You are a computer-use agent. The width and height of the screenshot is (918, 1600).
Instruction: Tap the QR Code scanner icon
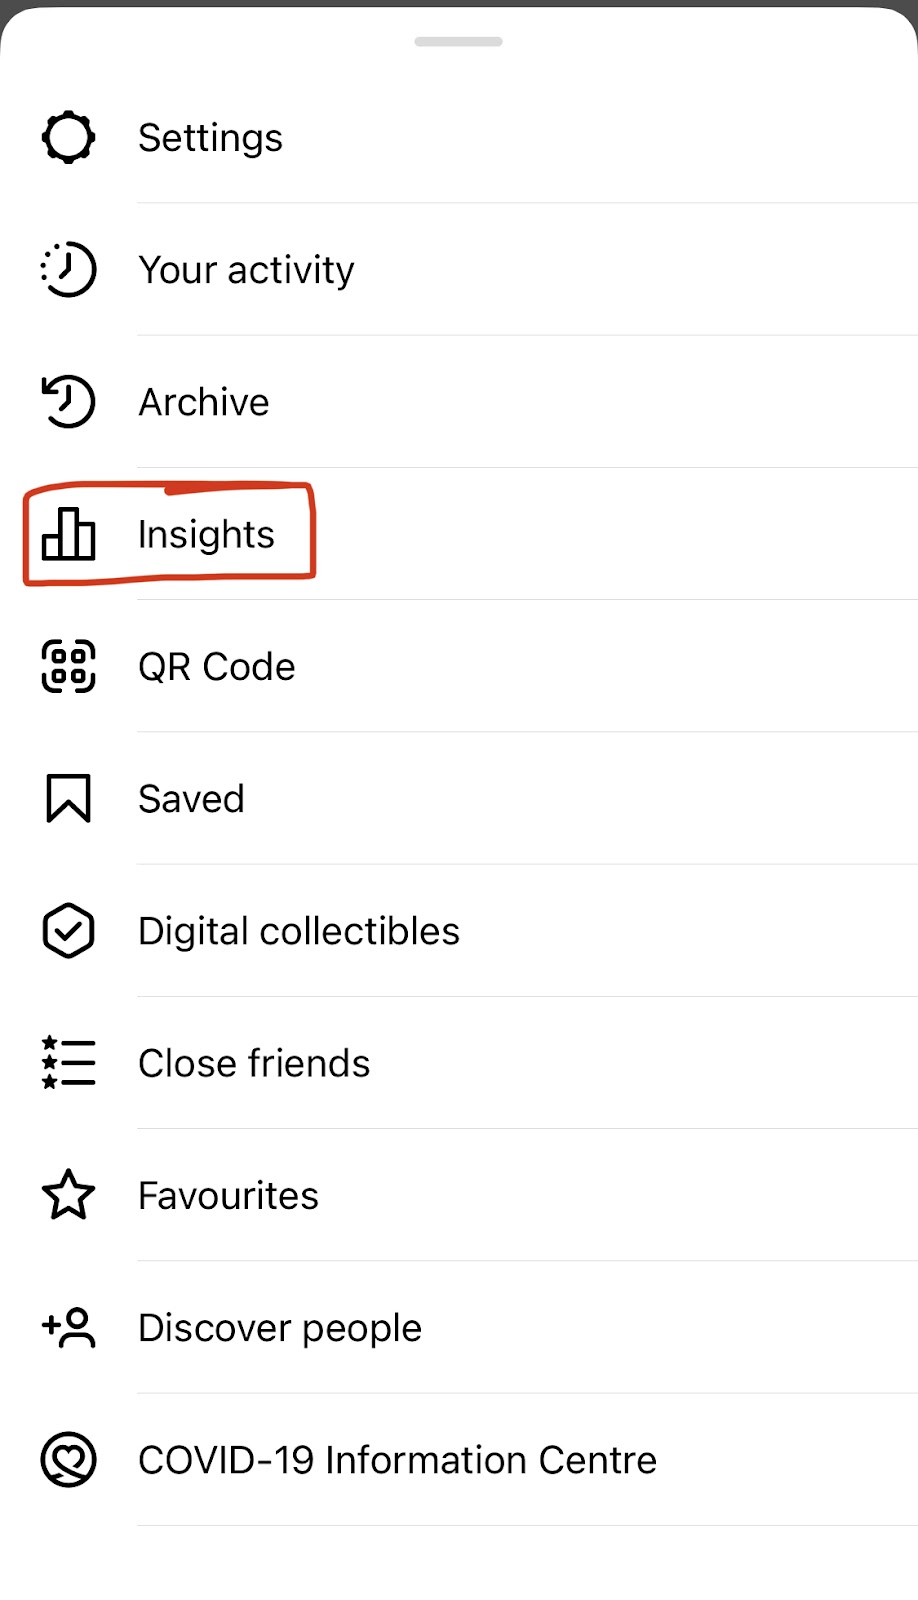pyautogui.click(x=68, y=666)
